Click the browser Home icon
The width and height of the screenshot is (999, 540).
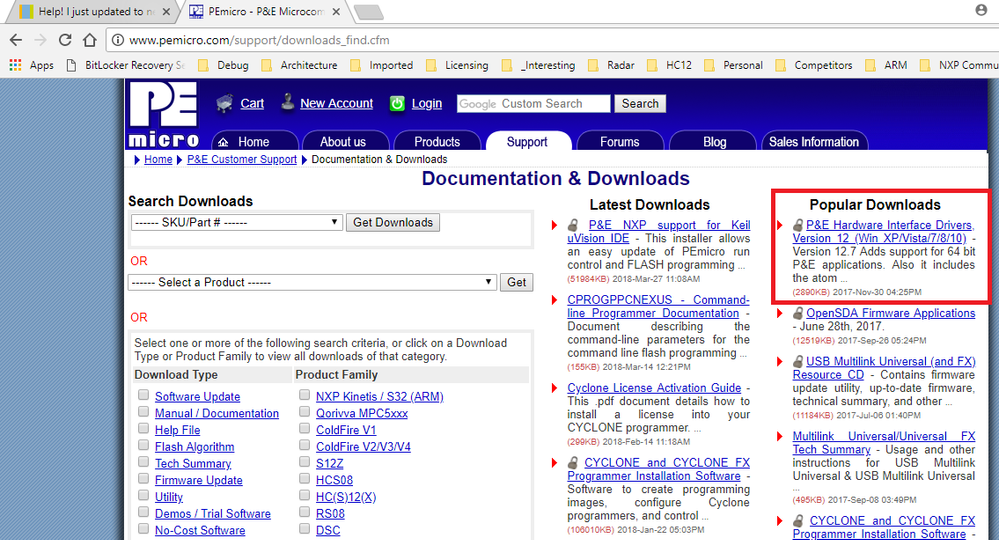coord(90,40)
